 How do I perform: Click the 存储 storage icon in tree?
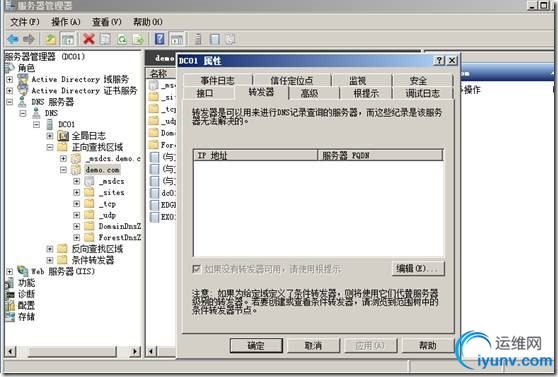[10, 316]
